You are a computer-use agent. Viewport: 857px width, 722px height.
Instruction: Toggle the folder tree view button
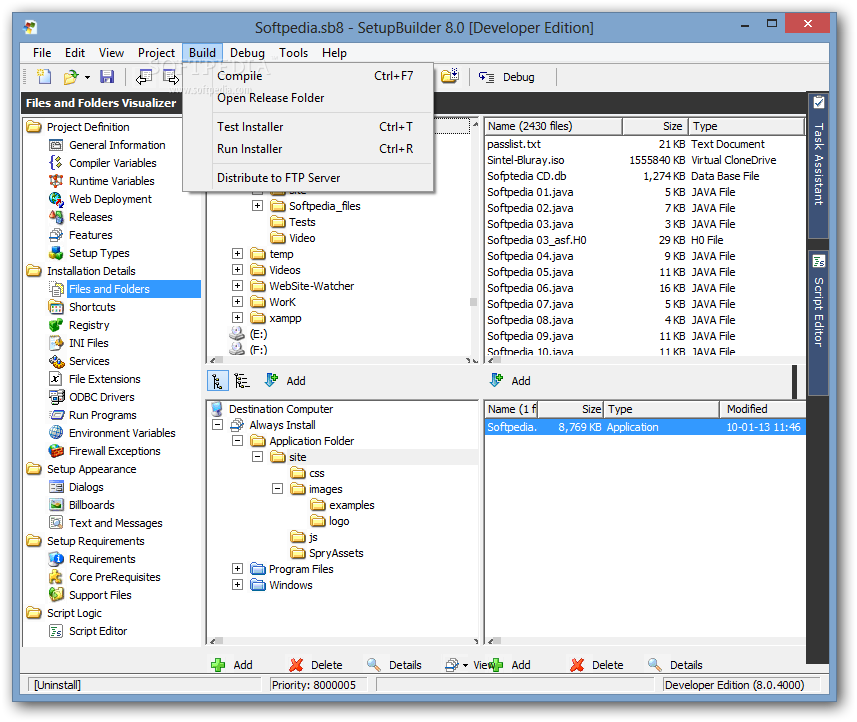point(218,381)
